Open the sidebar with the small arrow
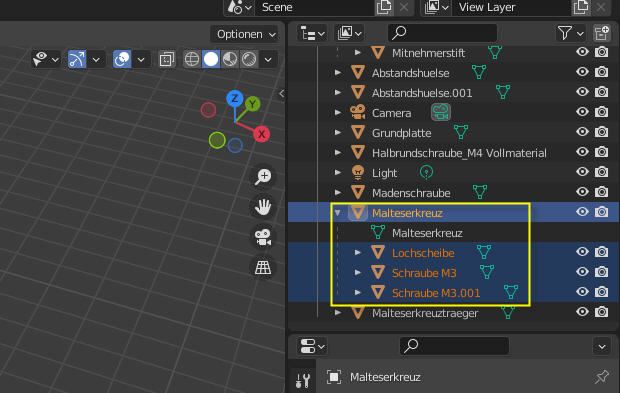 [282, 94]
